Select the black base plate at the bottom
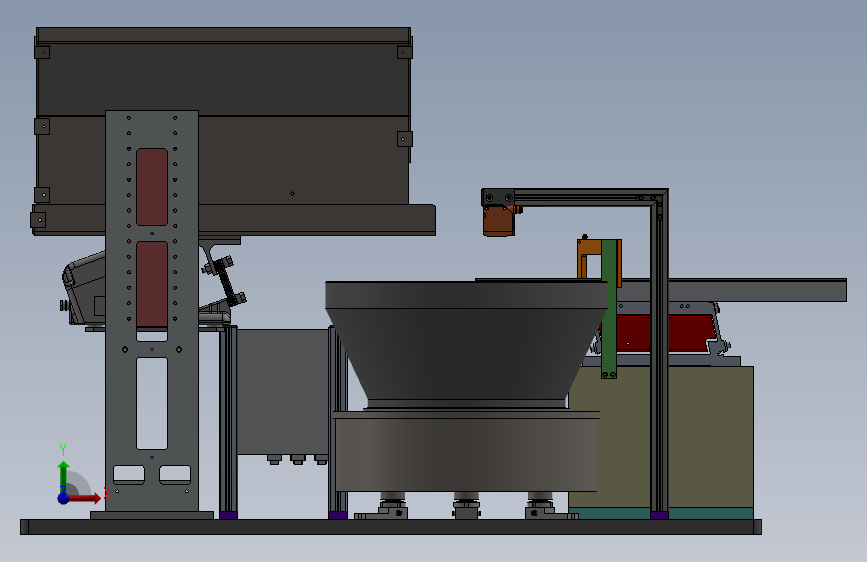The height and width of the screenshot is (562, 867). pos(391,527)
